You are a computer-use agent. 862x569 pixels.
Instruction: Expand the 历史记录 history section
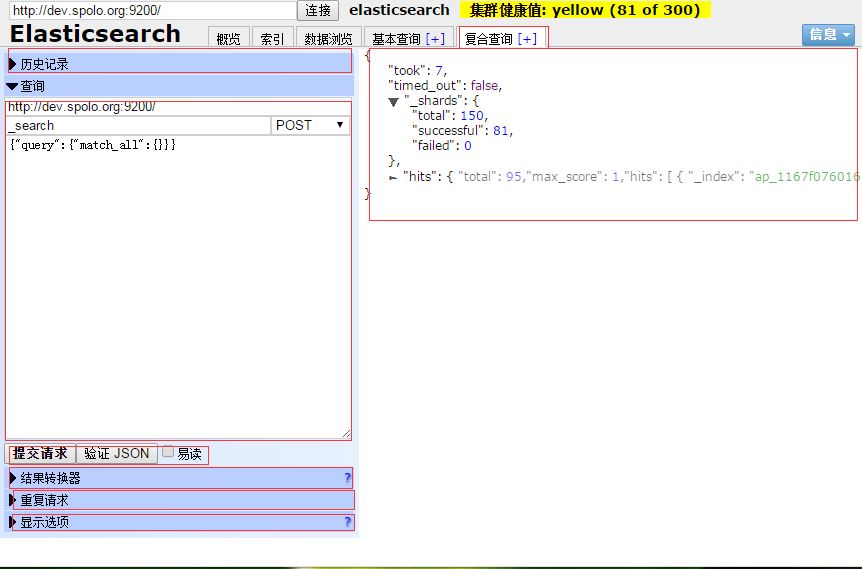pyautogui.click(x=179, y=64)
